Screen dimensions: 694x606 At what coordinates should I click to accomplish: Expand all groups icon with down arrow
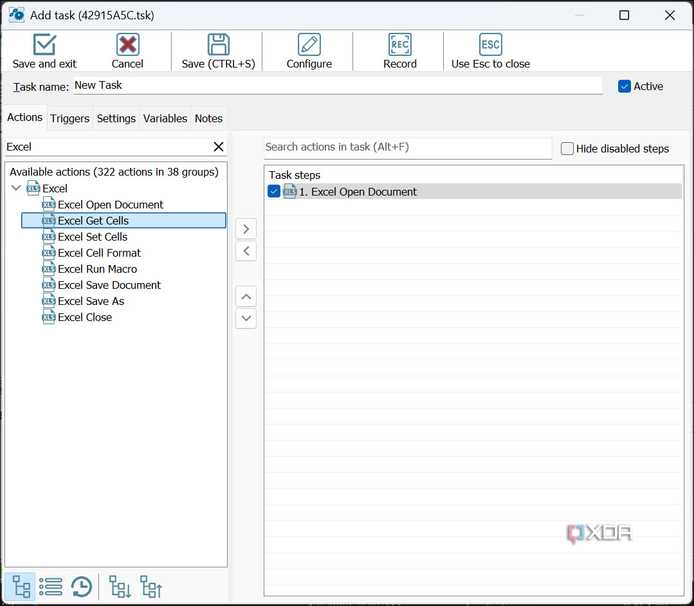tap(120, 587)
